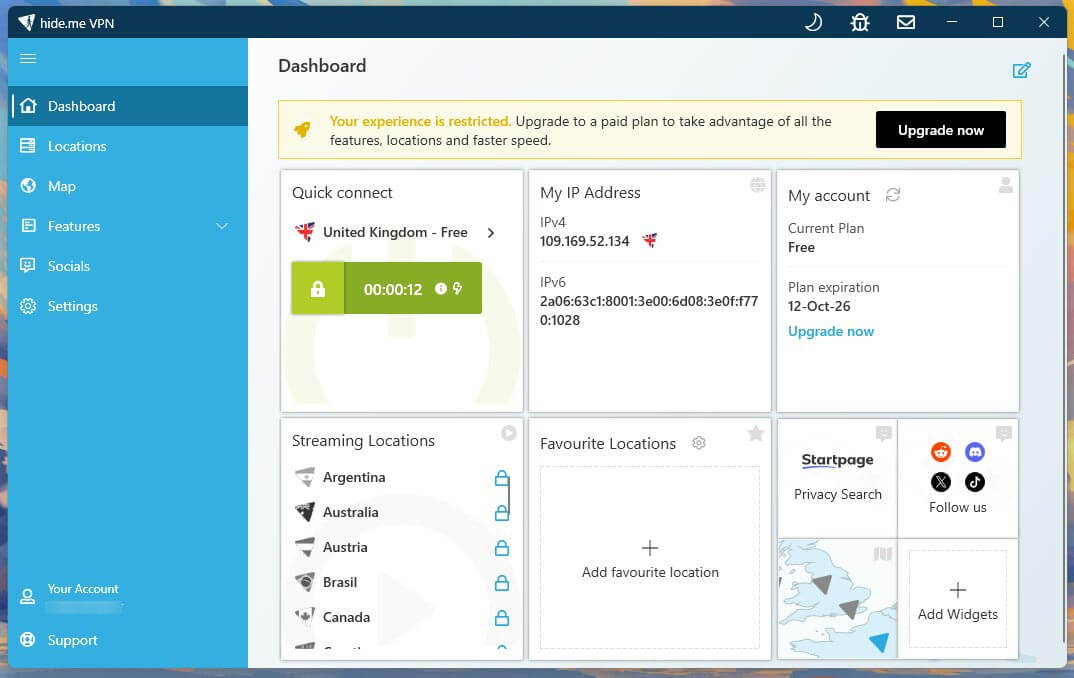The image size is (1074, 678).
Task: Click star icon on Favourite Locations card
Action: (755, 433)
